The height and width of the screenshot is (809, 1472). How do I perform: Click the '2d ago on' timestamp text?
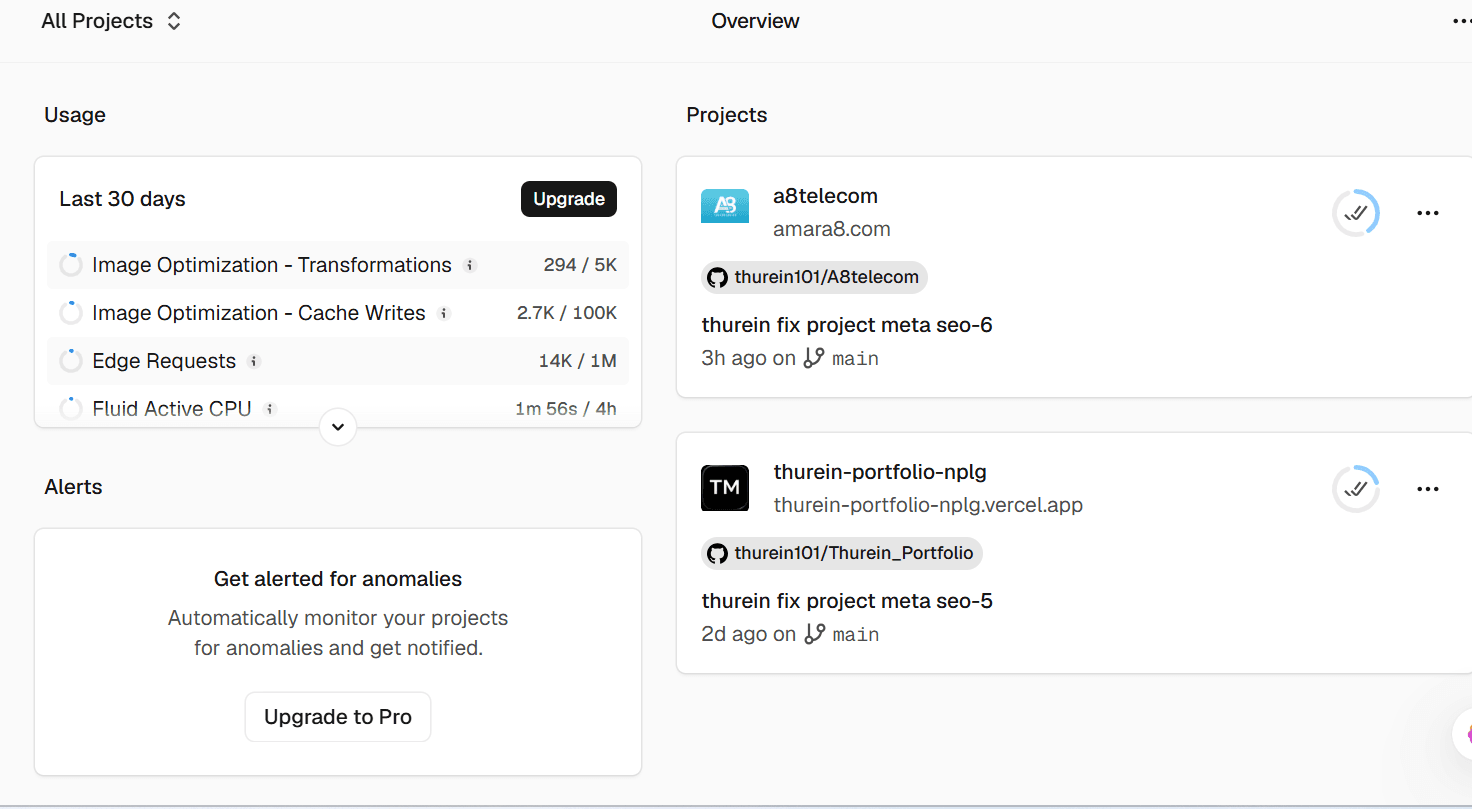[748, 634]
